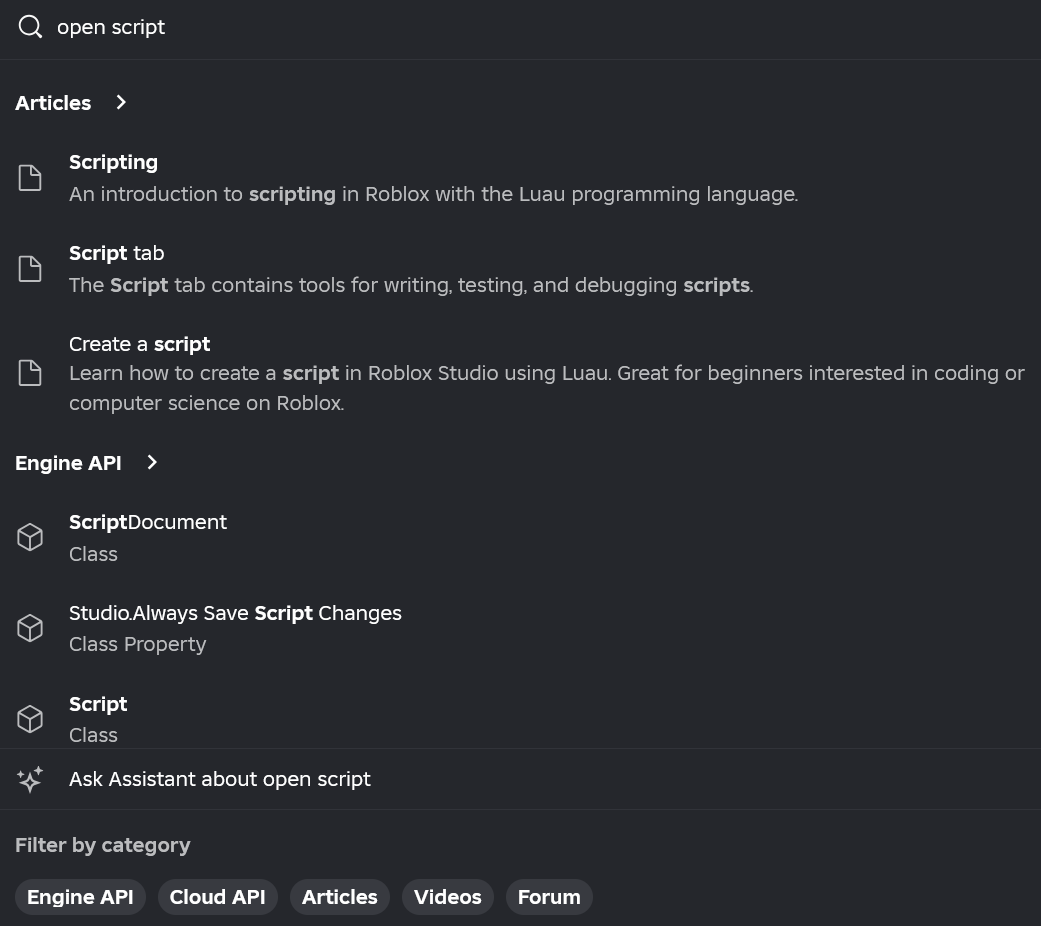Image resolution: width=1041 pixels, height=926 pixels.
Task: Expand the Articles section chevron
Action: point(121,102)
